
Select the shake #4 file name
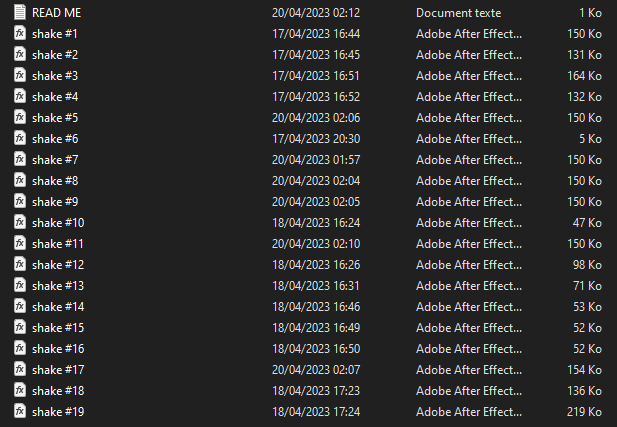coord(55,97)
